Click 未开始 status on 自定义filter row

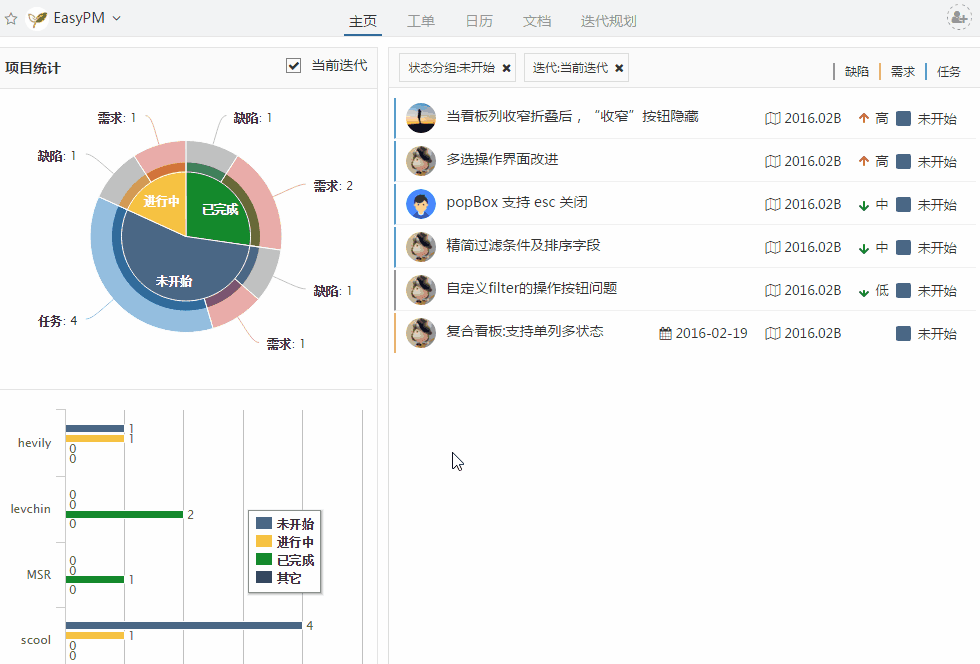coord(937,291)
